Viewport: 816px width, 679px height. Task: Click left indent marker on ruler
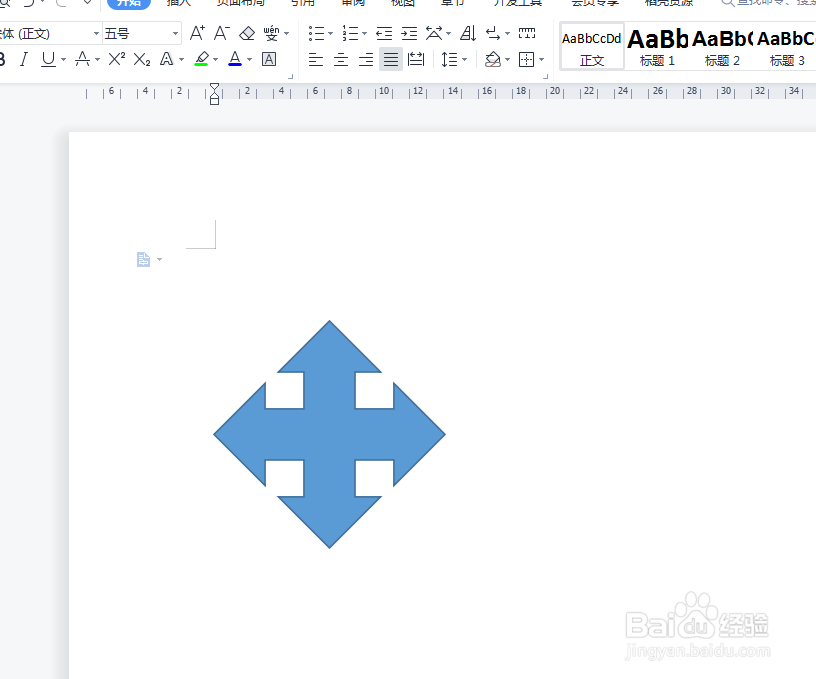click(214, 101)
